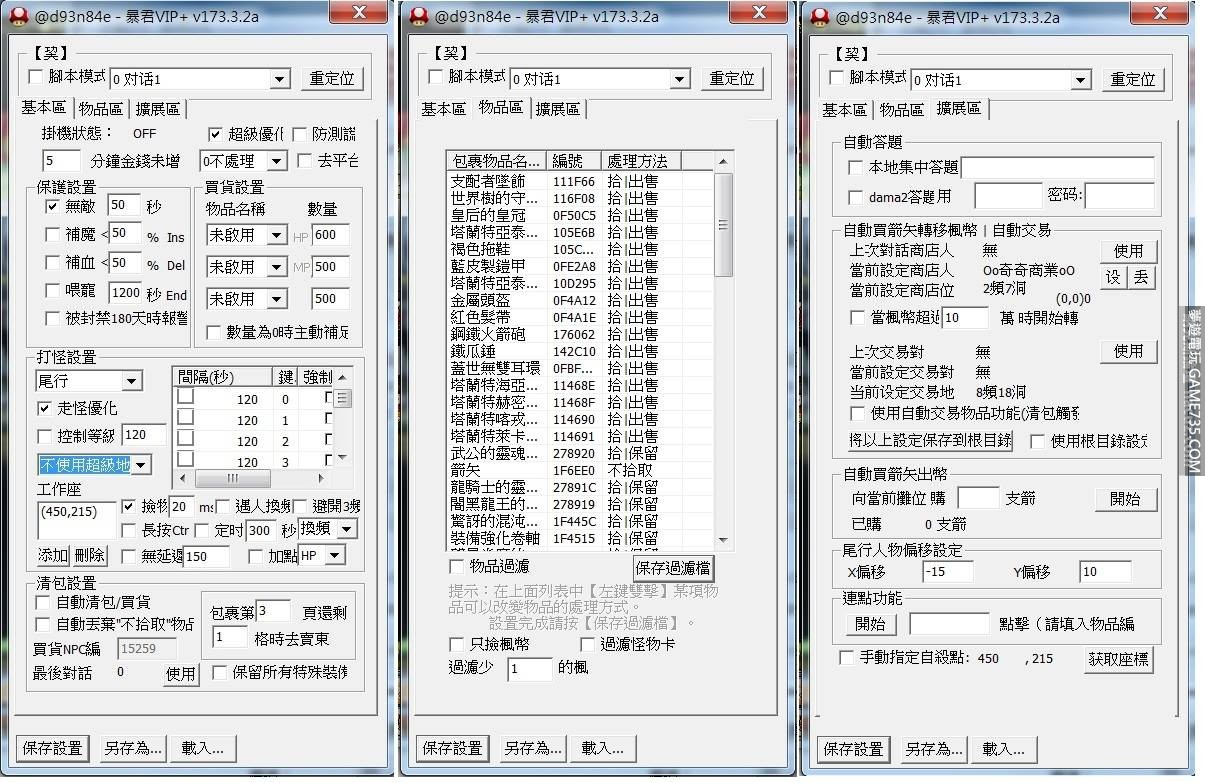Image resolution: width=1205 pixels, height=783 pixels.
Task: Tick the dama2答題用 checkbox
Action: 855,197
